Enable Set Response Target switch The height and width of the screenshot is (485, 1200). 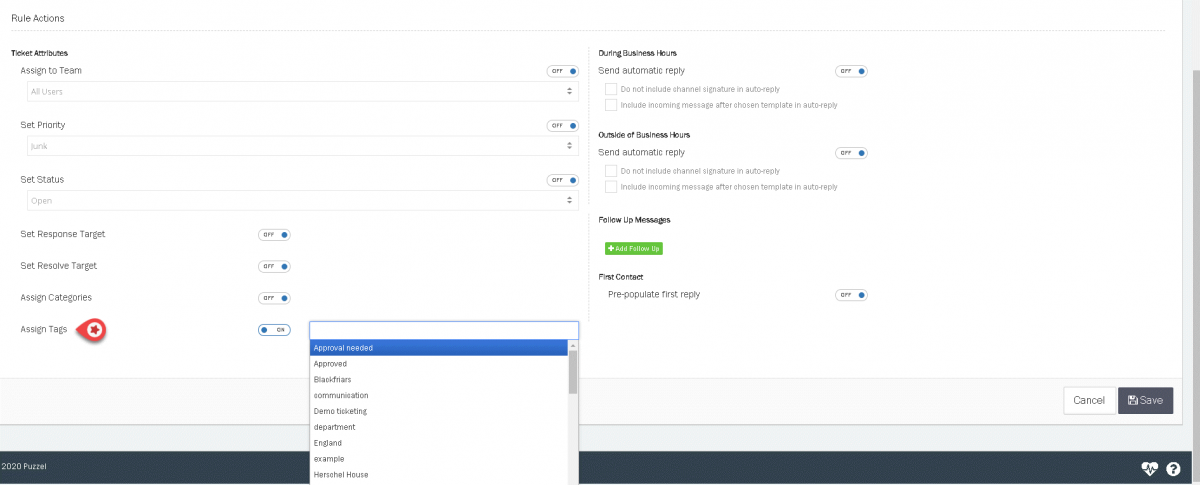point(274,235)
